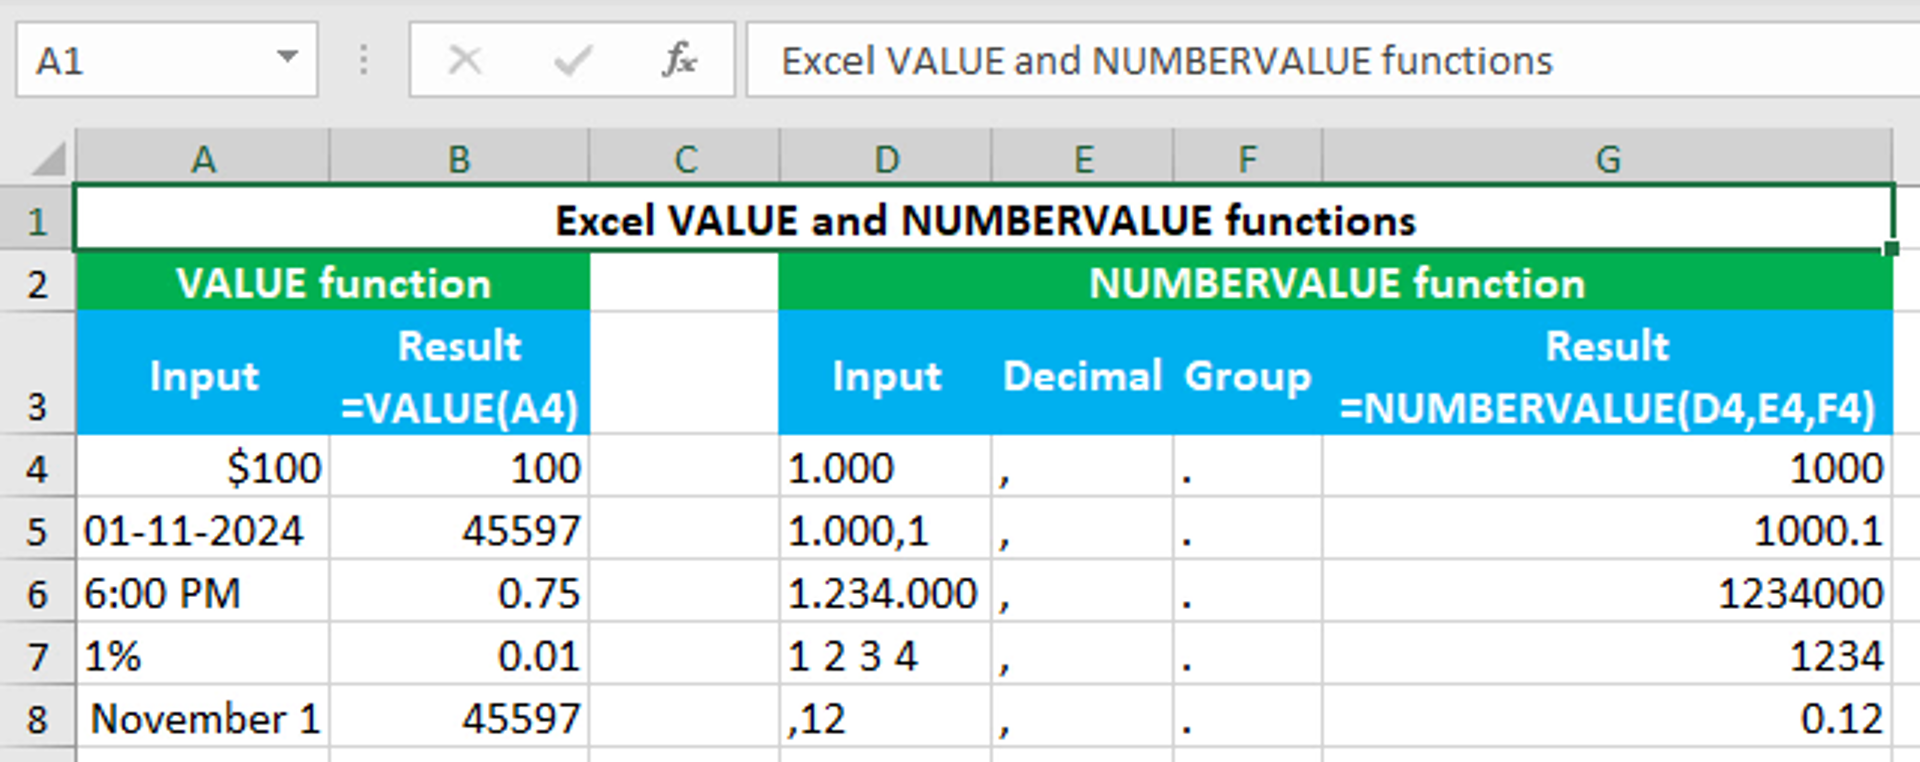
Task: Click the 'Decimal' header cell
Action: [x=1083, y=373]
